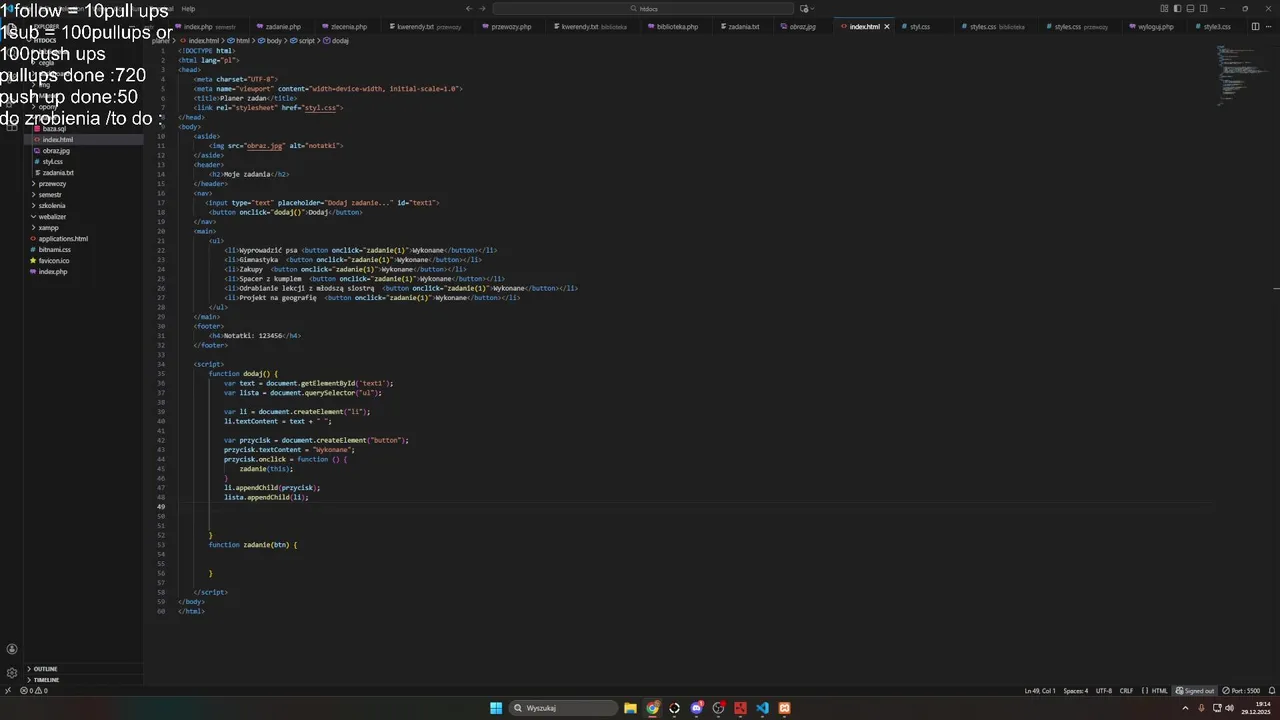Open applications.html in the explorer
This screenshot has width=1280, height=720.
click(84, 239)
